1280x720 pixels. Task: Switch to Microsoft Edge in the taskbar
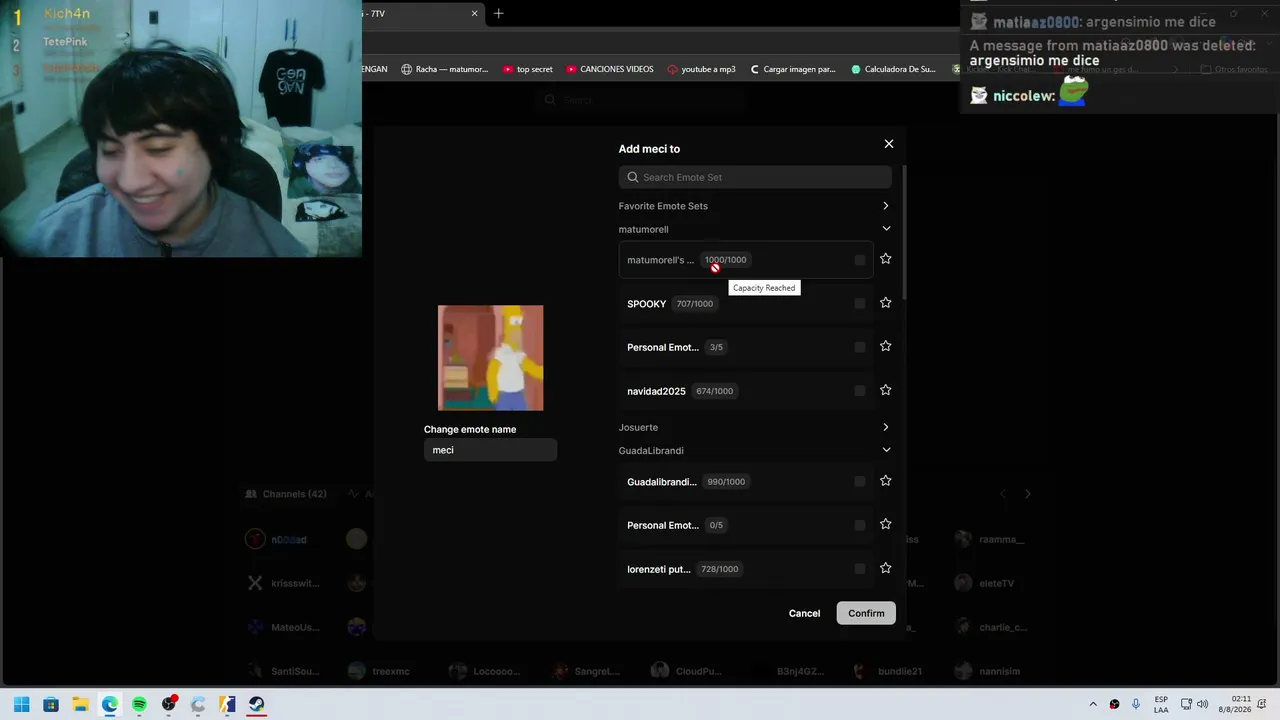pyautogui.click(x=110, y=704)
